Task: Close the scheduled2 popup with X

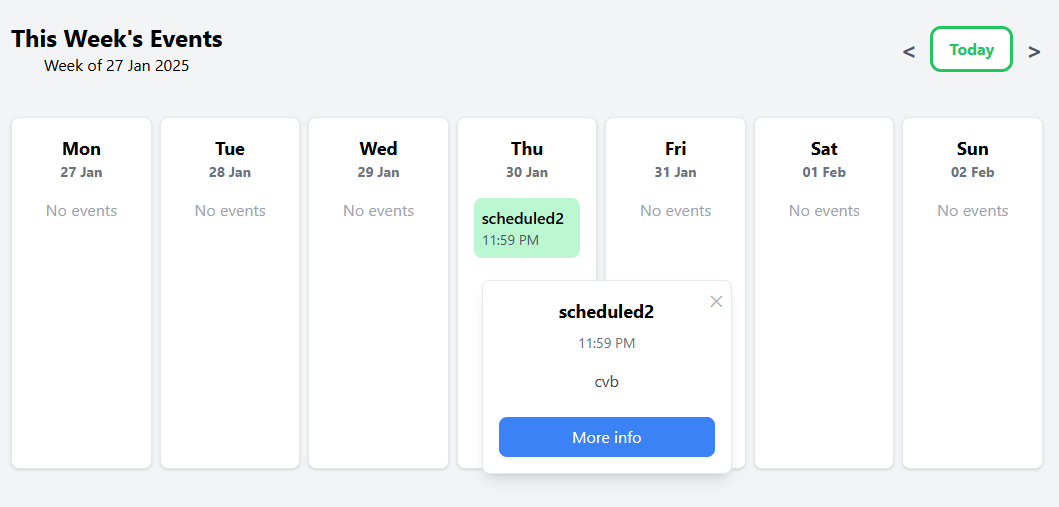Action: 716,302
